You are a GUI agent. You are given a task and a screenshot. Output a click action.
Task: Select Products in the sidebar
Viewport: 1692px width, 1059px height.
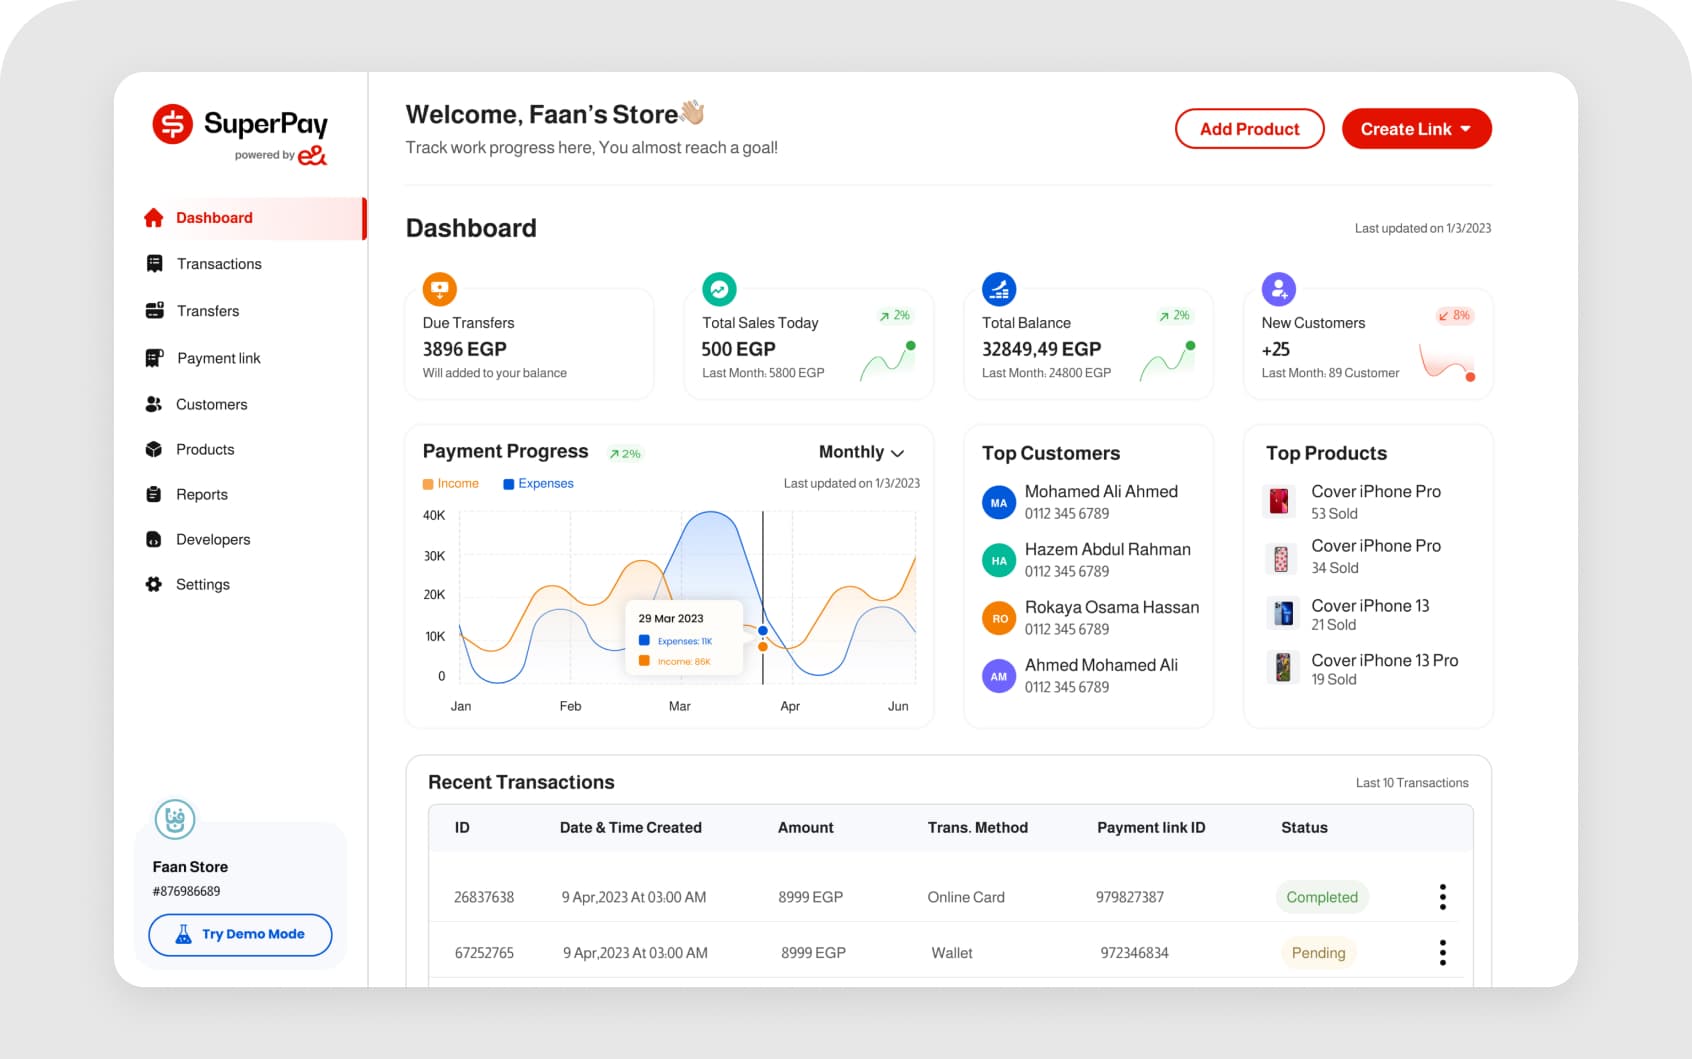(205, 449)
